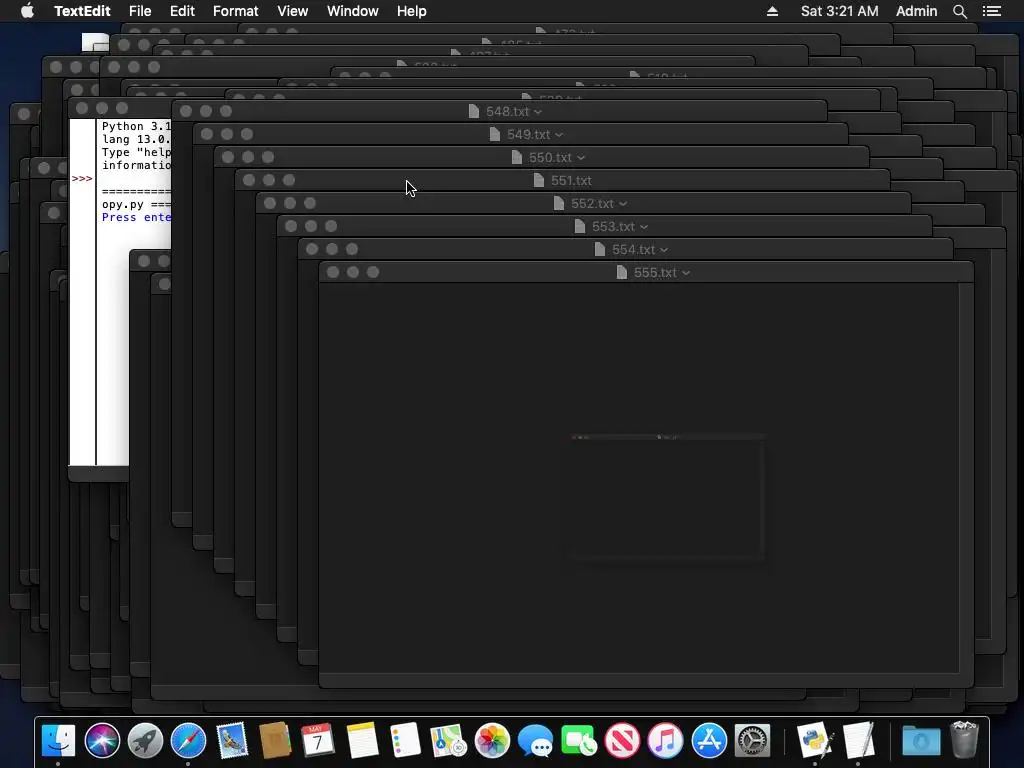Click the Admin user menu
1024x768 pixels.
[916, 11]
